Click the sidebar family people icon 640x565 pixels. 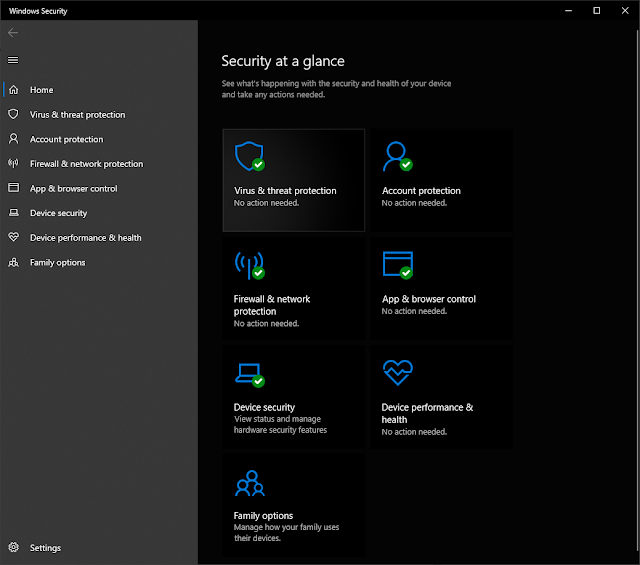pyautogui.click(x=13, y=262)
